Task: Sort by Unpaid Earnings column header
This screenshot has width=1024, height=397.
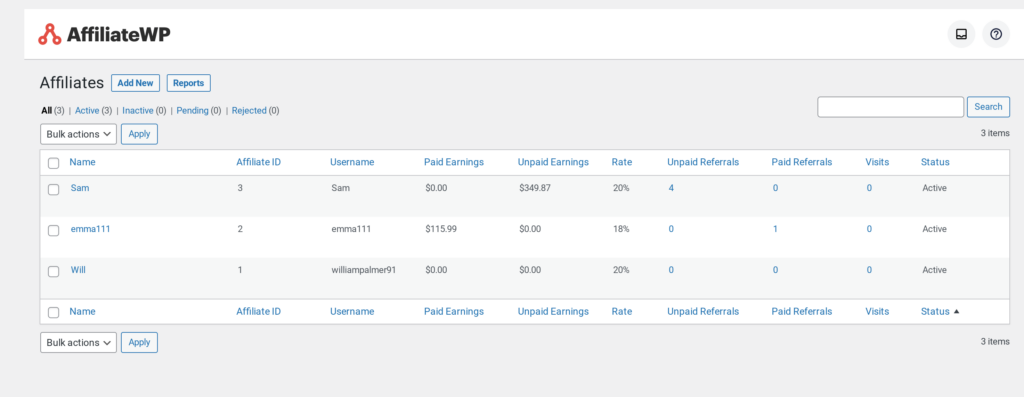Action: [x=553, y=162]
